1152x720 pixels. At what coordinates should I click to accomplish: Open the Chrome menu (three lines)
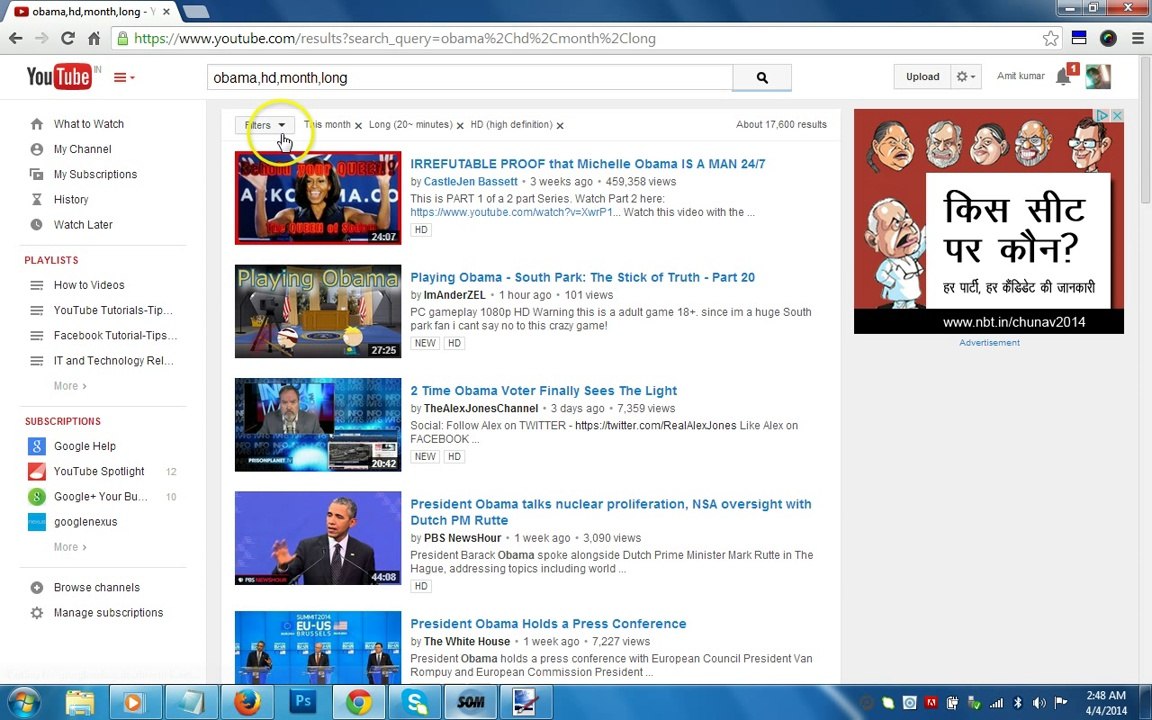(x=1137, y=38)
